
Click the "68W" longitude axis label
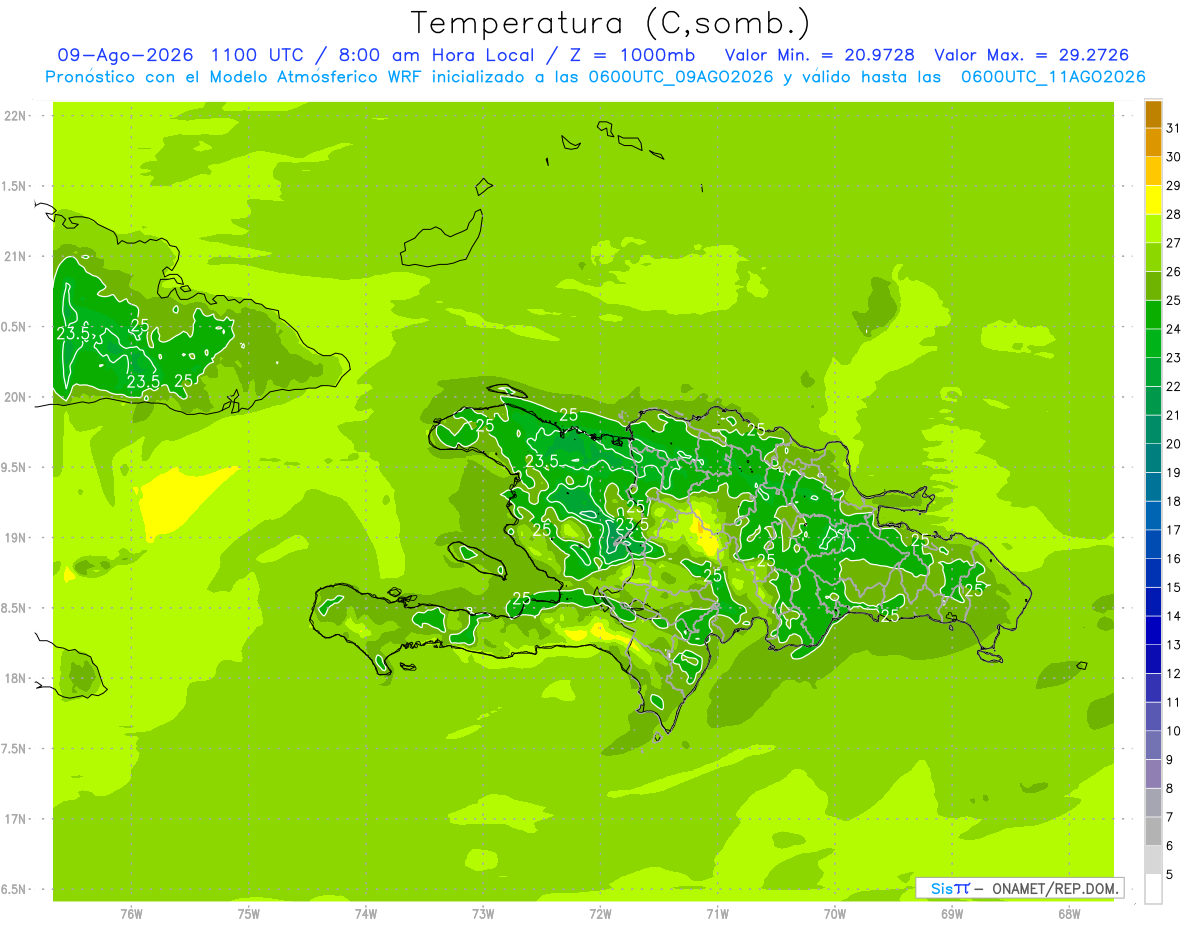[1069, 914]
